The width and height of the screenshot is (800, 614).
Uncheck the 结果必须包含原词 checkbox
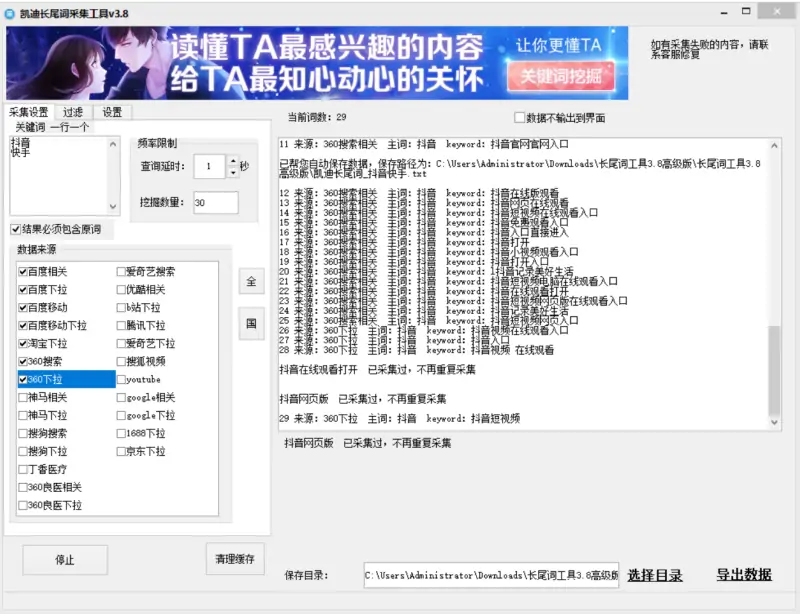(x=15, y=230)
